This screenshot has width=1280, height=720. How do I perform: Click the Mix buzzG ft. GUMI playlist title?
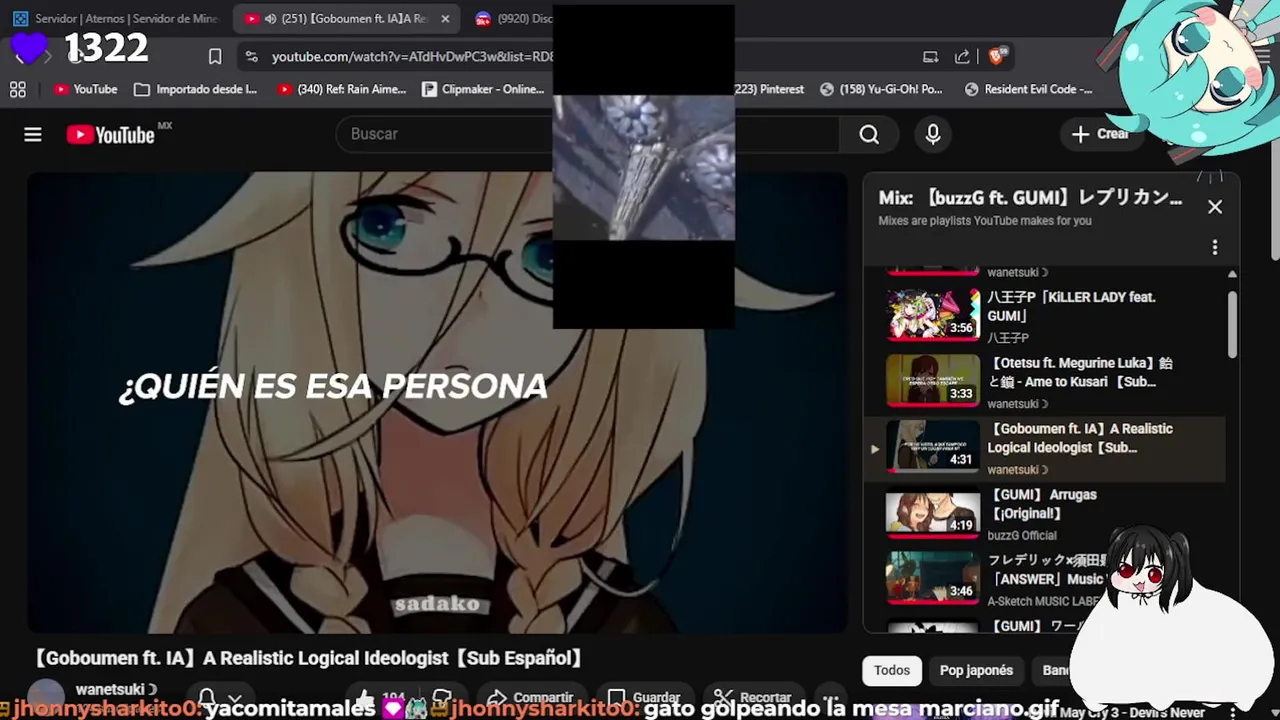pyautogui.click(x=1030, y=198)
